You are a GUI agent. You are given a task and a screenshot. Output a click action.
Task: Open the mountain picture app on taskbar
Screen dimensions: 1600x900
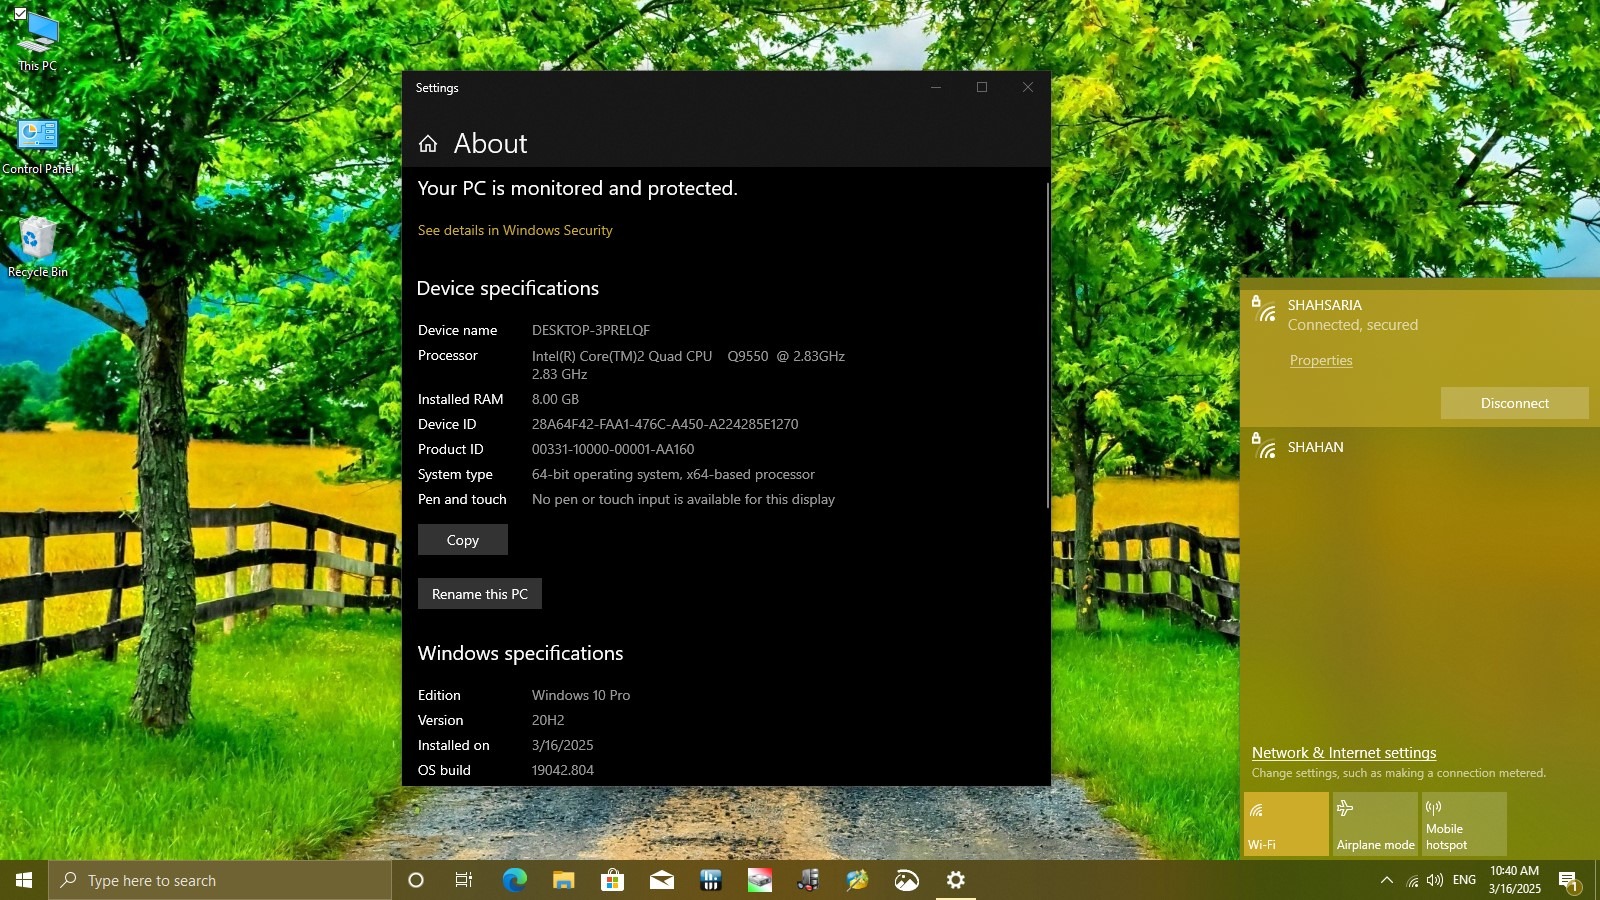pyautogui.click(x=906, y=880)
